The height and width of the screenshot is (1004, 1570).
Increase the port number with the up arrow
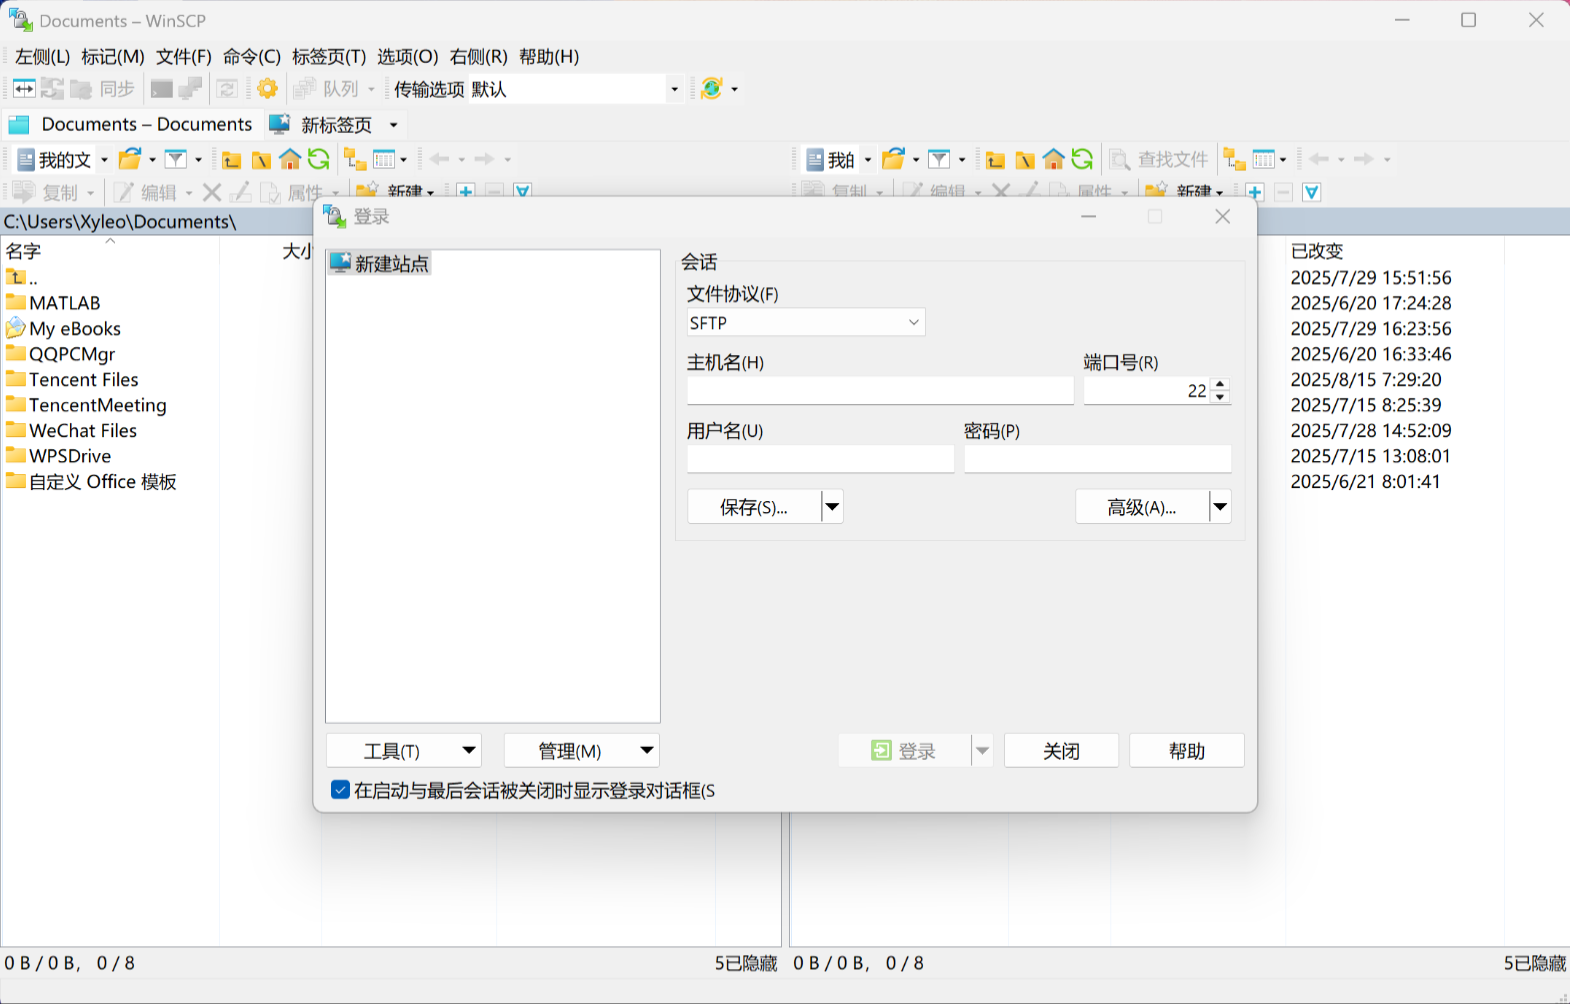click(1220, 384)
